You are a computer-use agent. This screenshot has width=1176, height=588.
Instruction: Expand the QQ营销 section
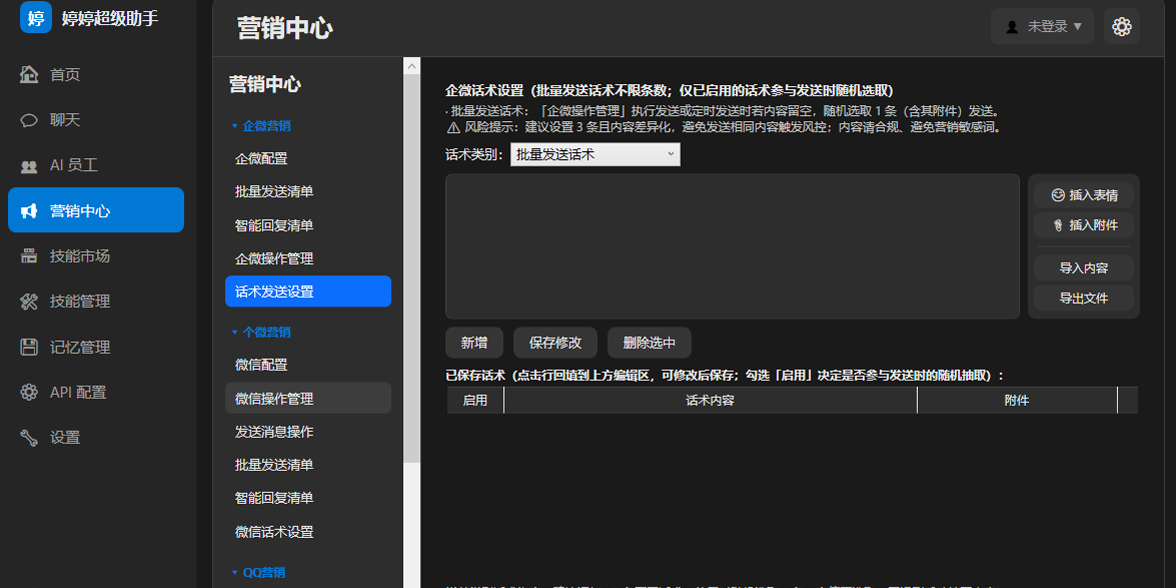click(x=259, y=572)
